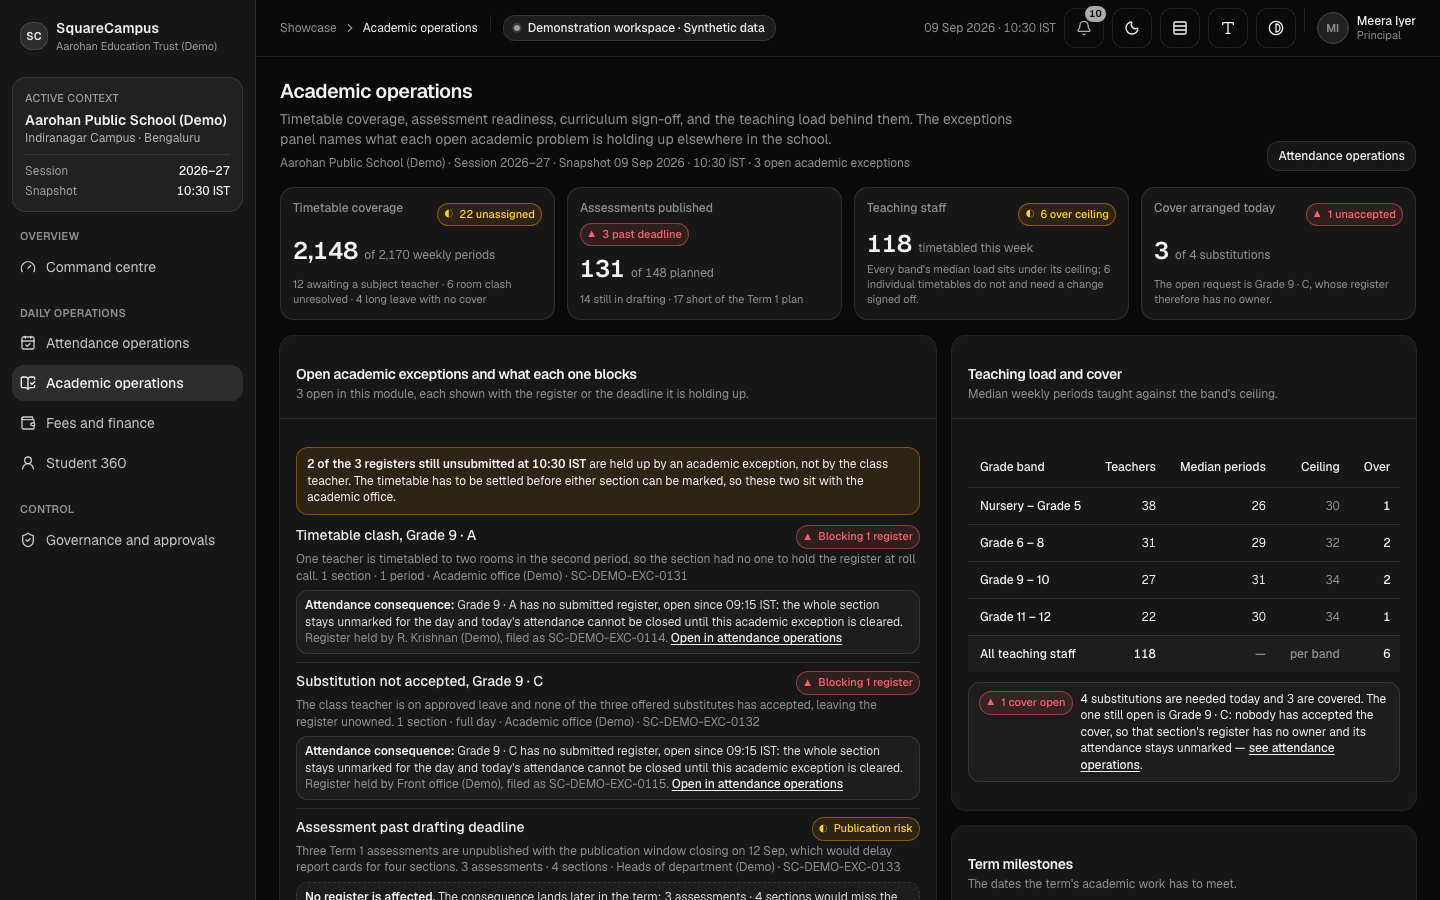The image size is (1440, 900).
Task: Open the notifications bell icon
Action: [1084, 28]
